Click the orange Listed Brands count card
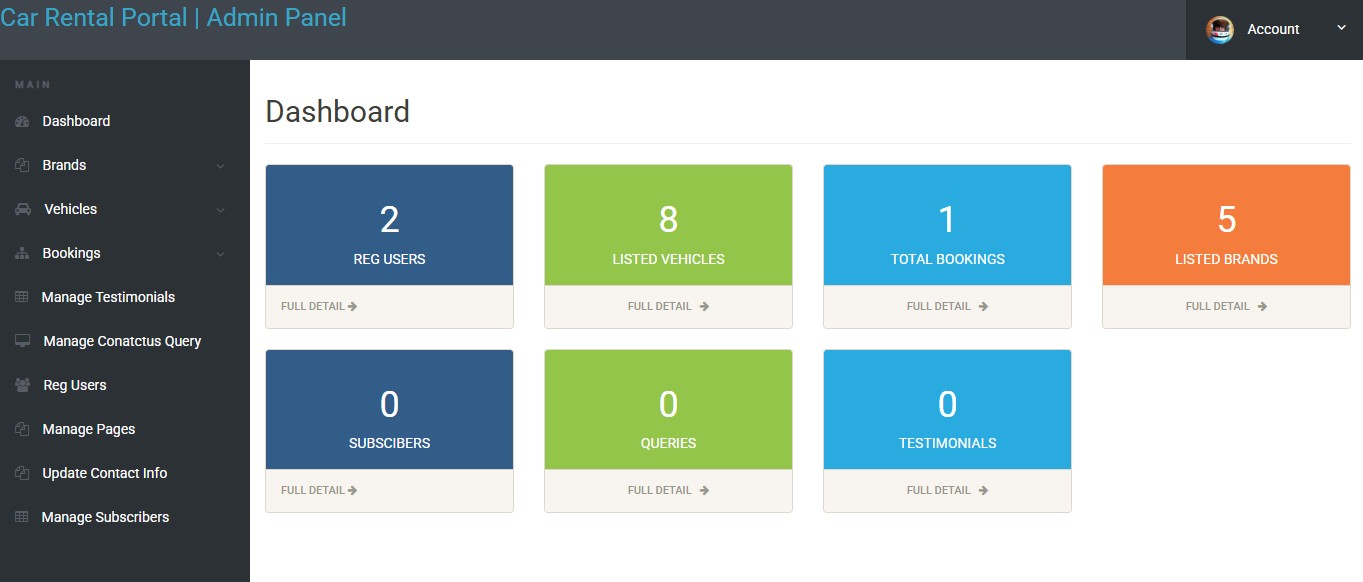This screenshot has height=582, width=1363. click(1226, 225)
